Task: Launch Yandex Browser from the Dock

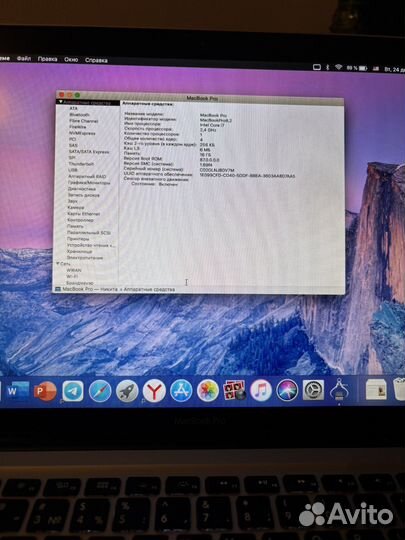Action: [x=154, y=391]
